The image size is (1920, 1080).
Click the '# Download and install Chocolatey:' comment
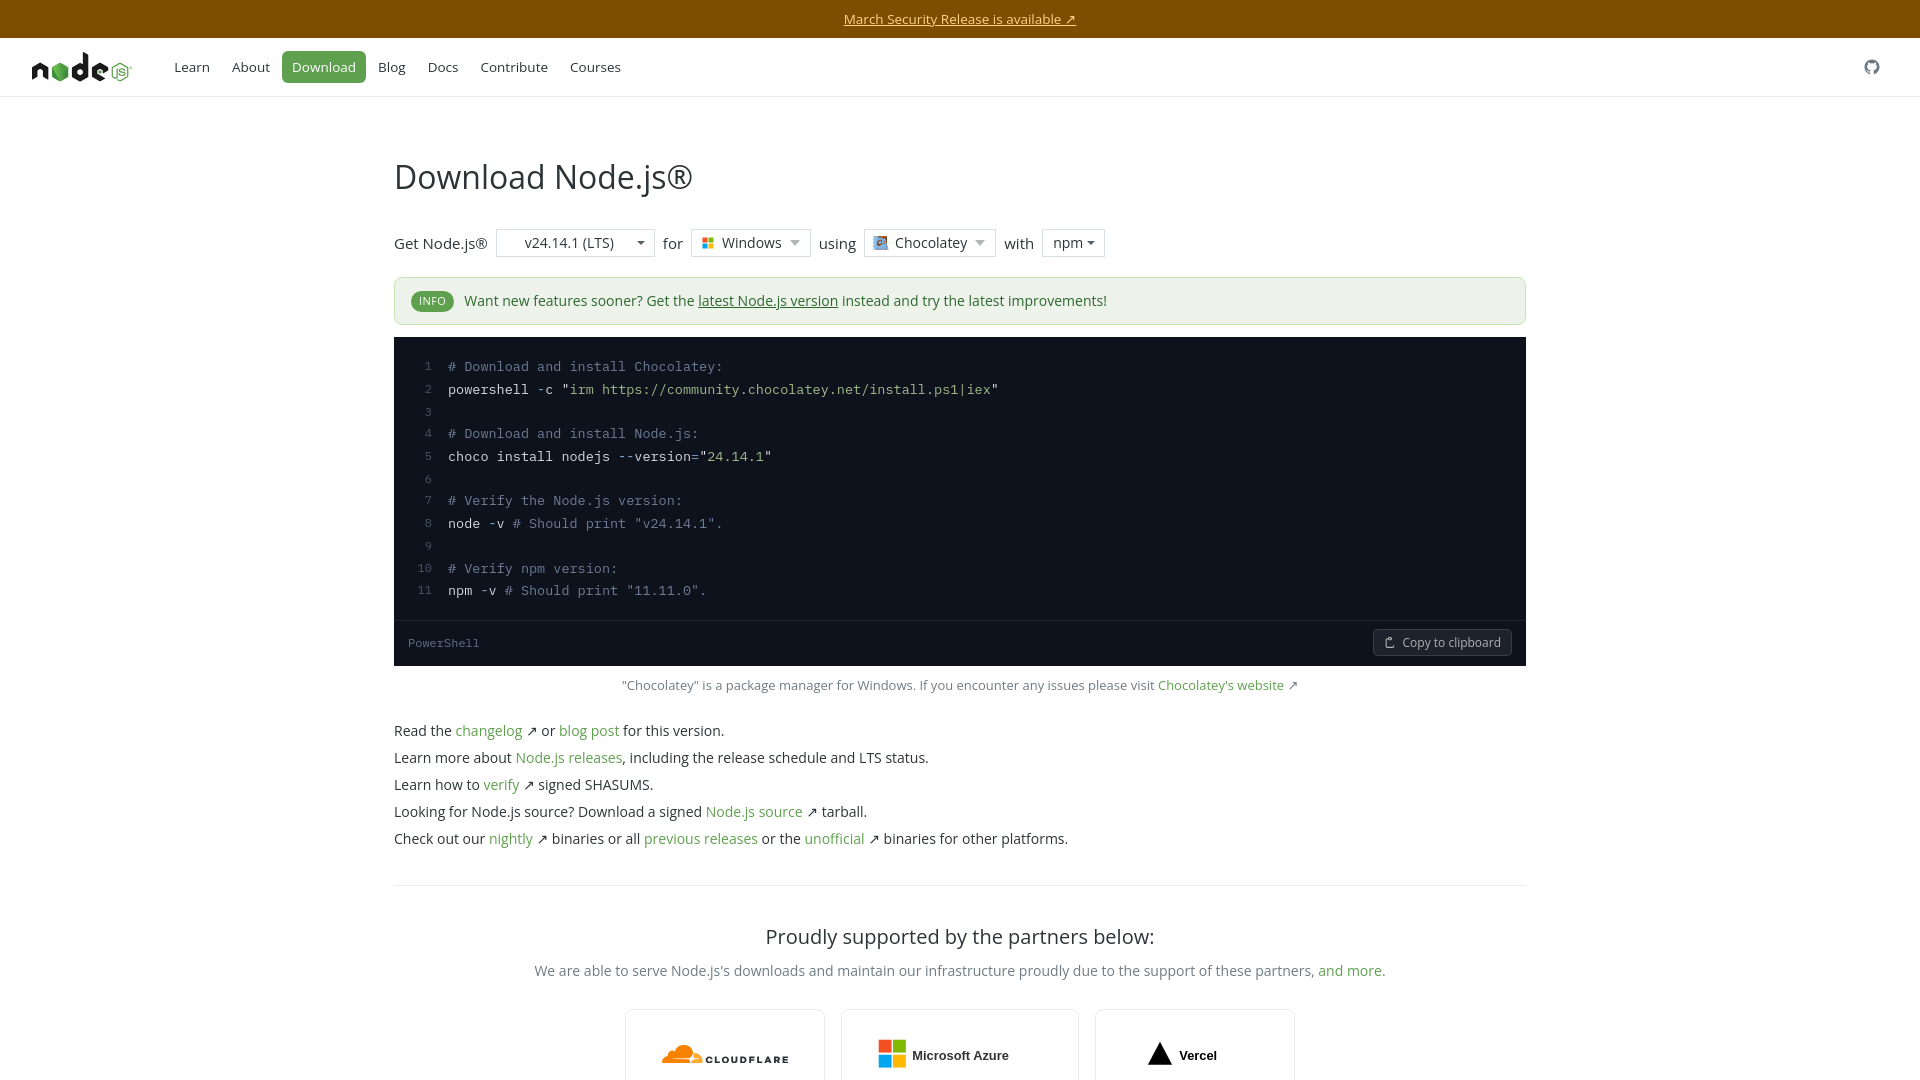[585, 367]
